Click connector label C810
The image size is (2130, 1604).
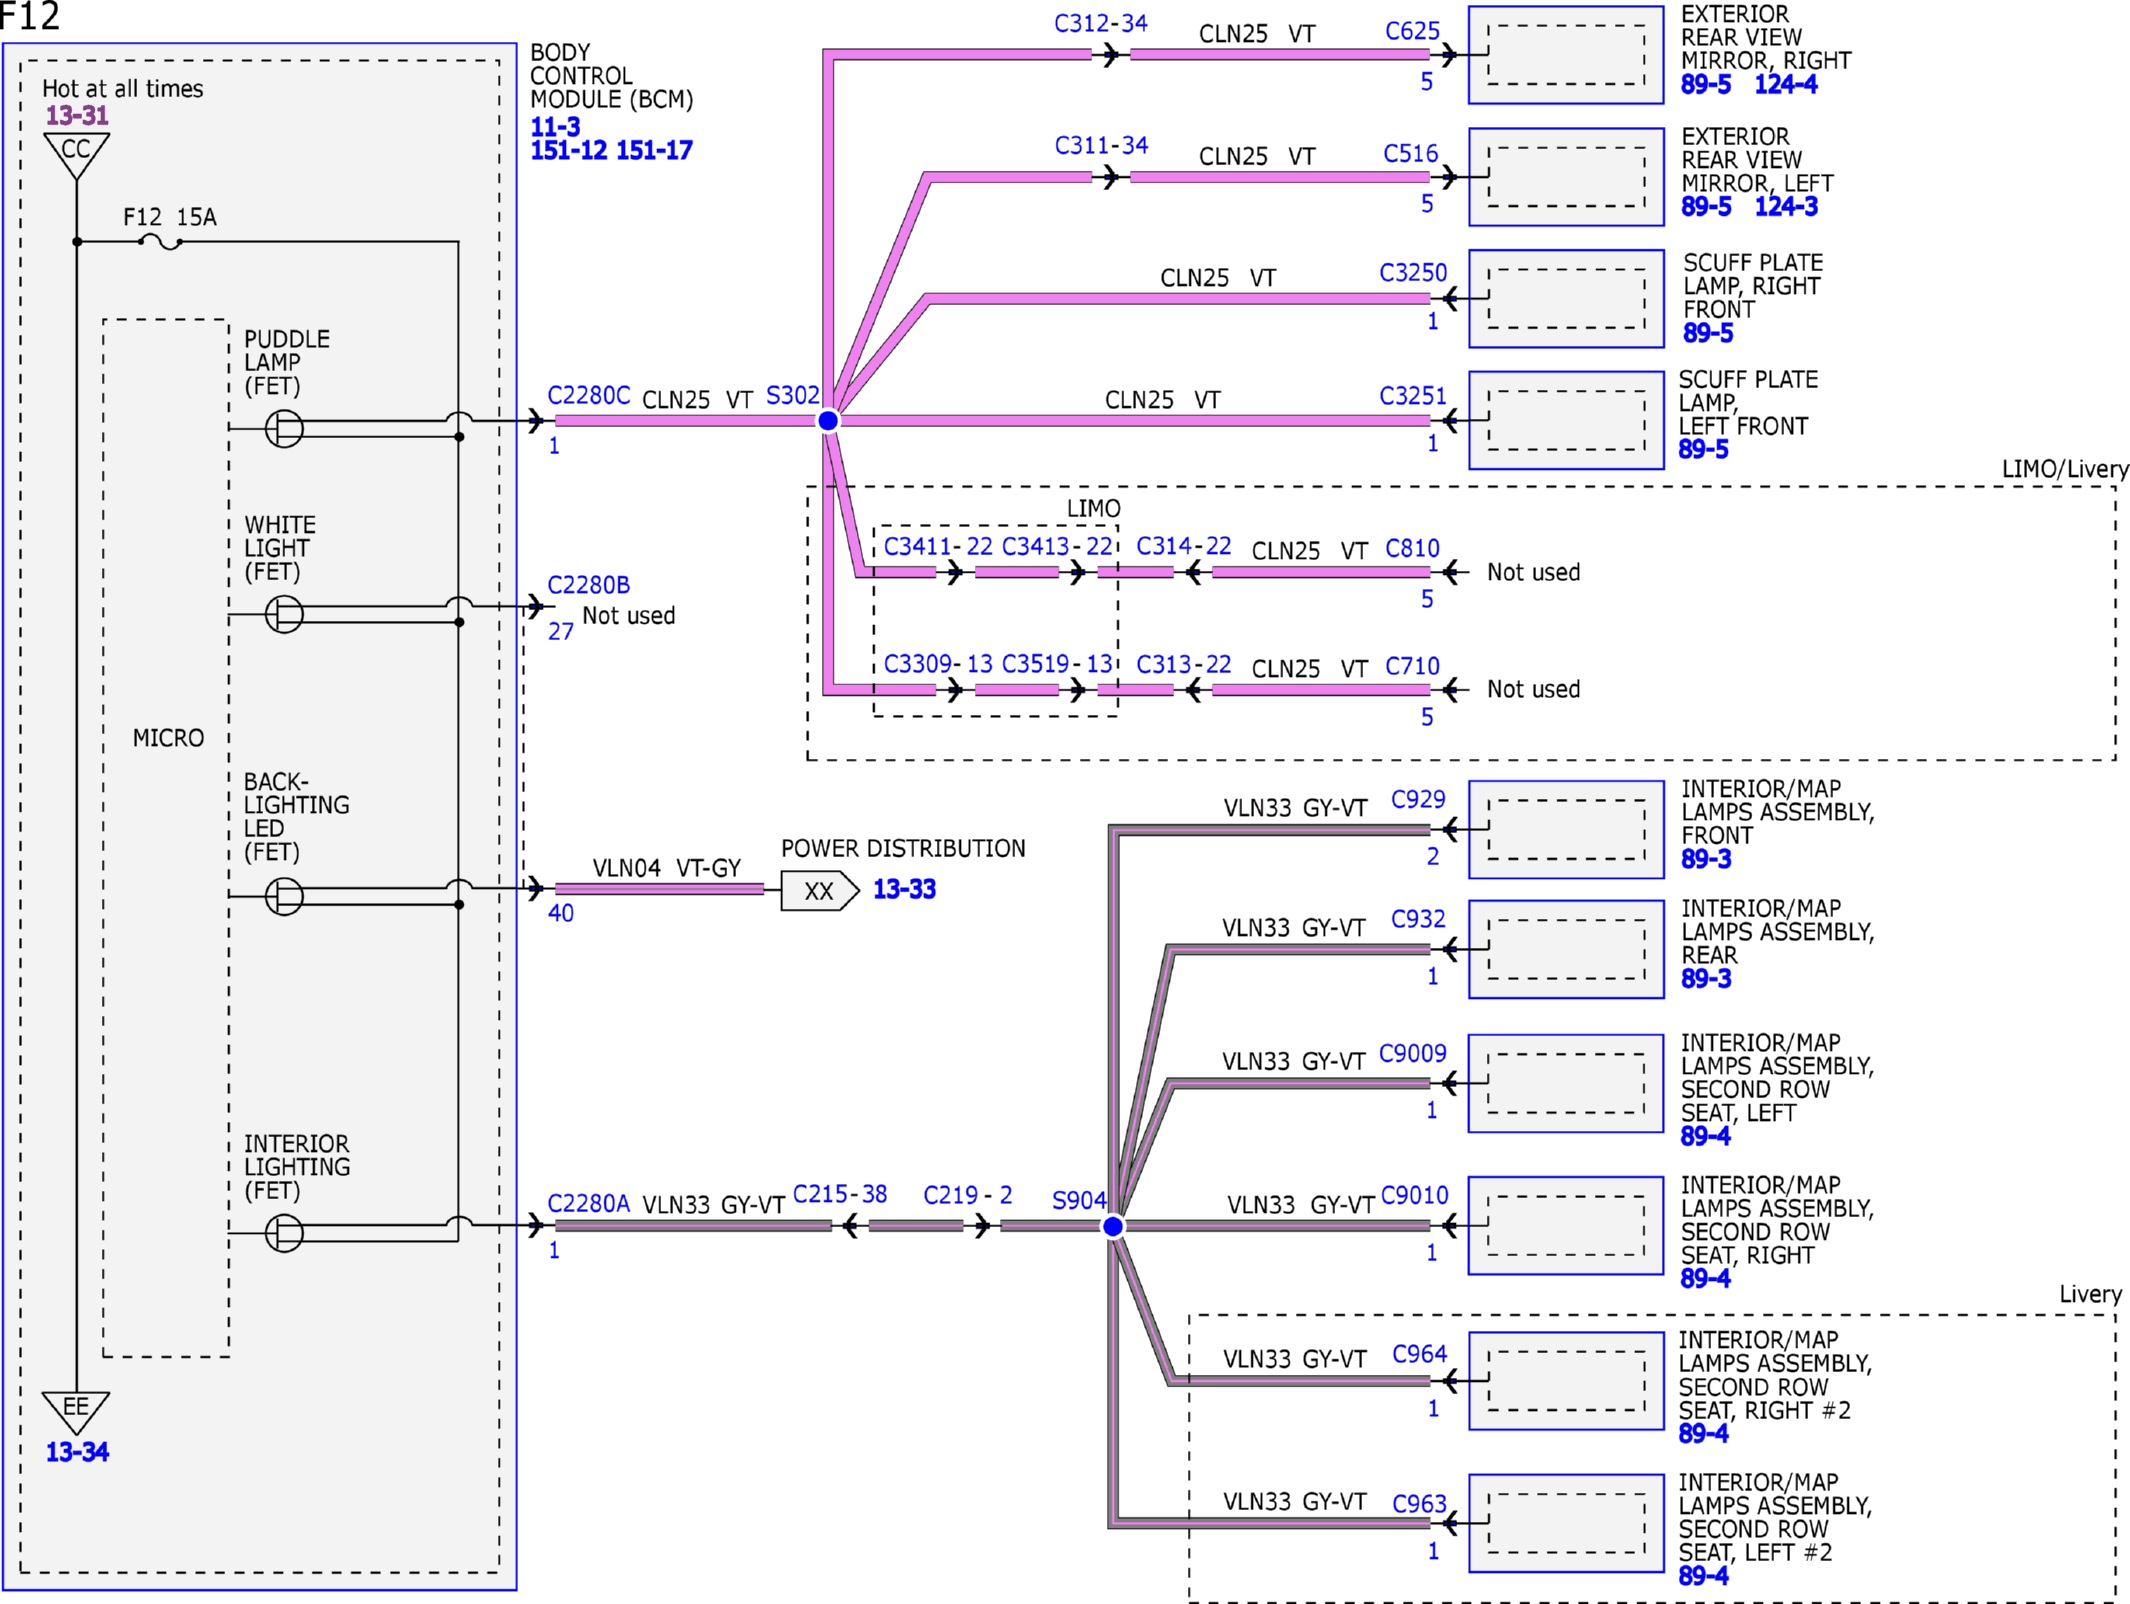pyautogui.click(x=1412, y=549)
